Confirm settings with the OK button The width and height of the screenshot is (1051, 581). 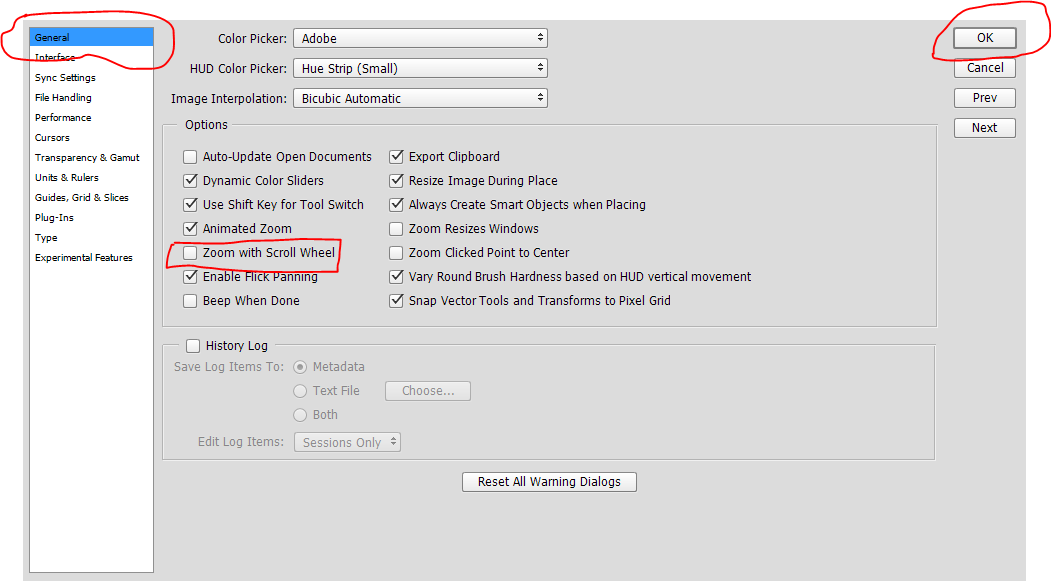click(x=984, y=37)
